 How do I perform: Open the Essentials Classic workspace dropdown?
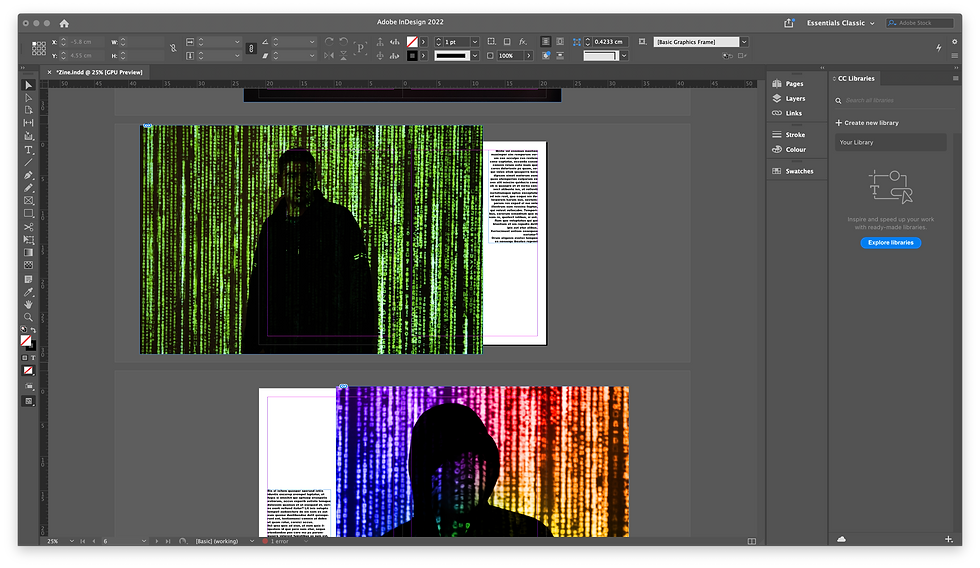pos(840,22)
